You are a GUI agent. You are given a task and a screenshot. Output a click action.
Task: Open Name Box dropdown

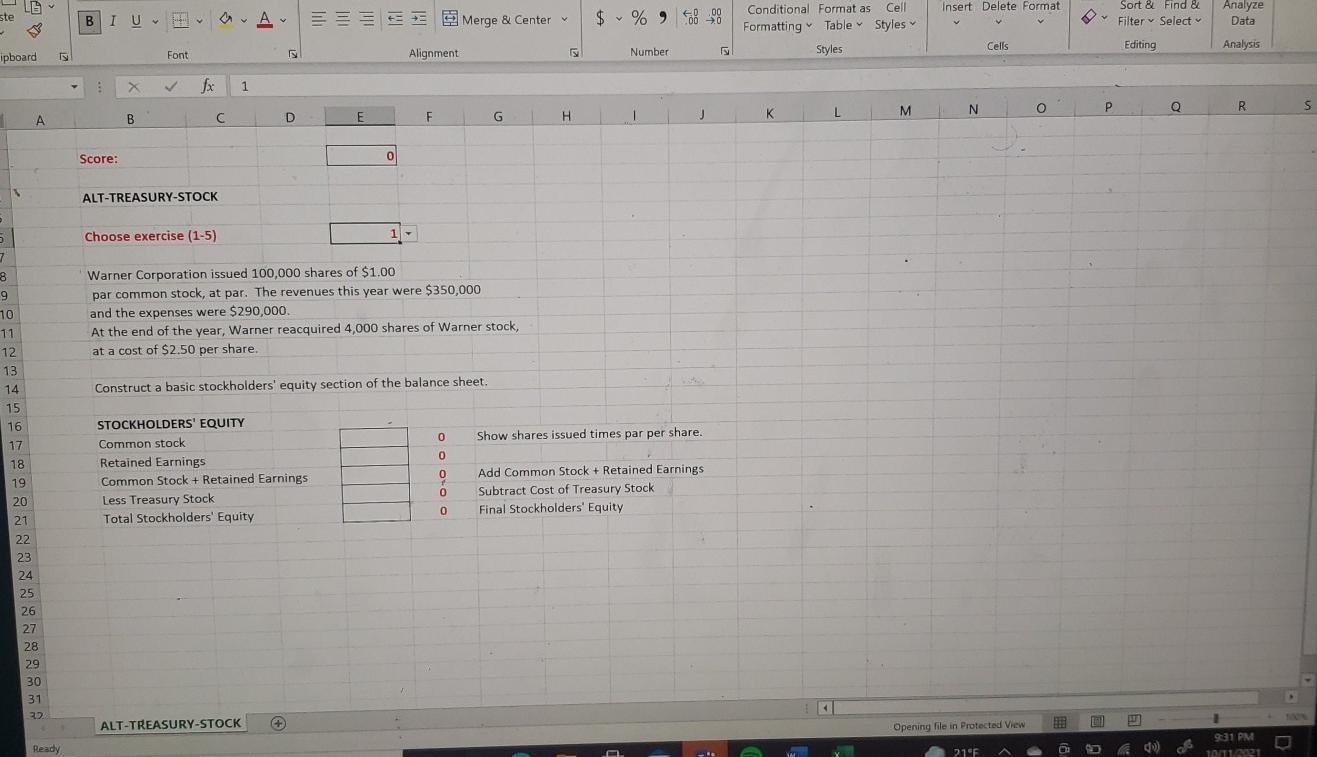point(75,87)
